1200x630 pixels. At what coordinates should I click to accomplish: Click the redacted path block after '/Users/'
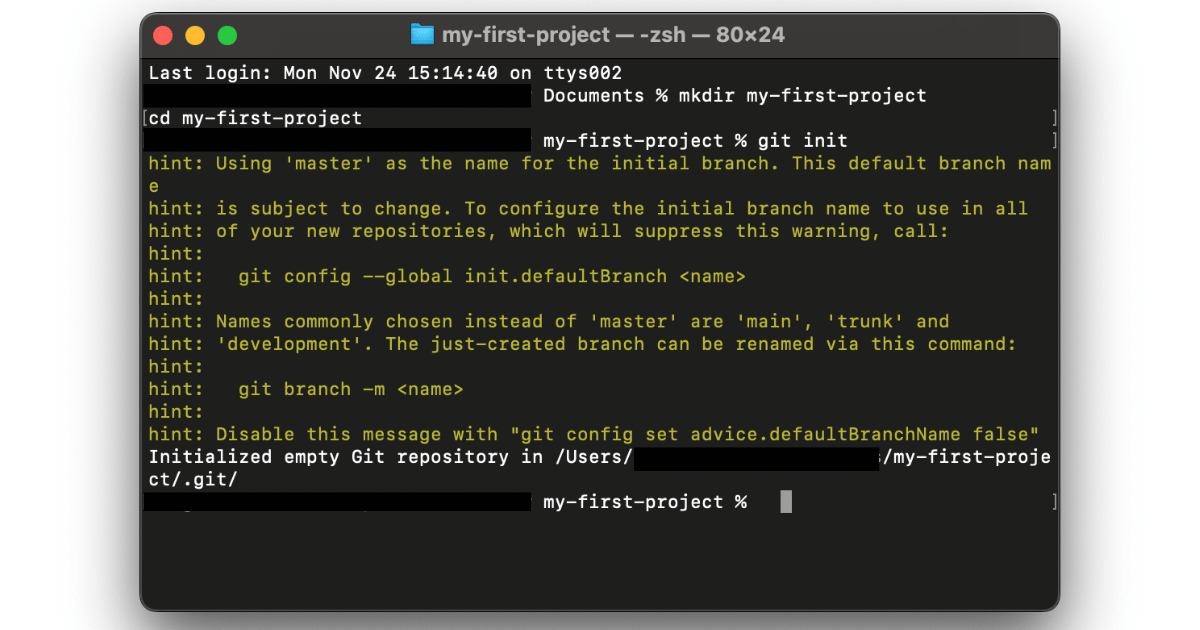coord(756,458)
